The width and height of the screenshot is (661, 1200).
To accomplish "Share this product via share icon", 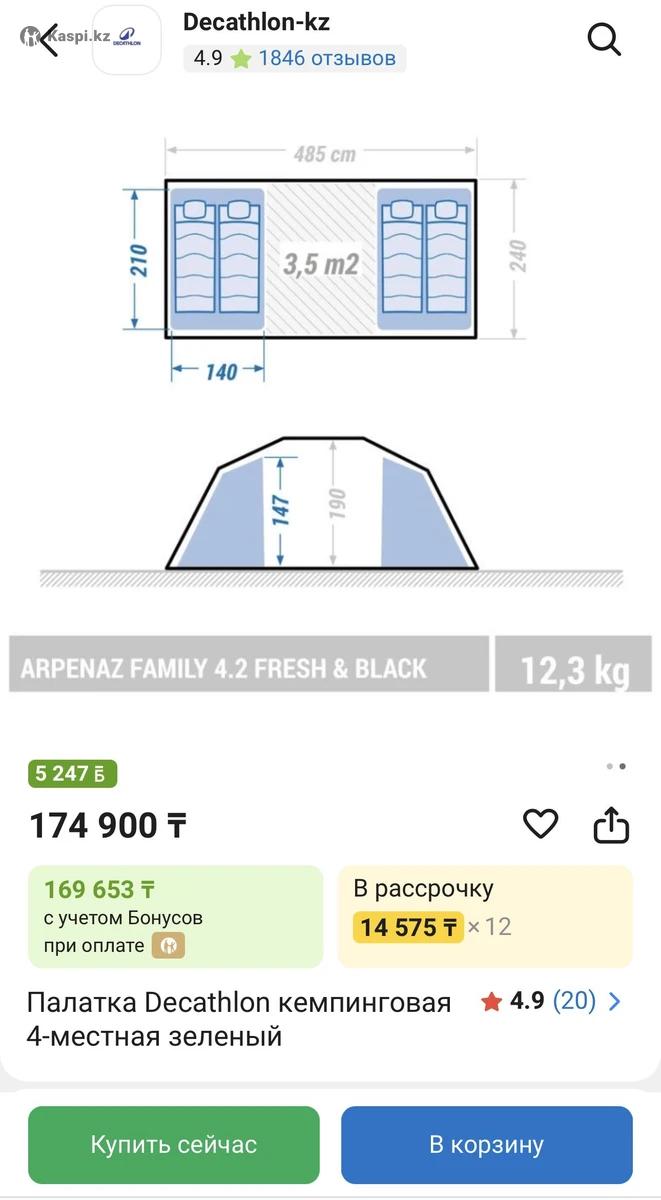I will point(611,825).
